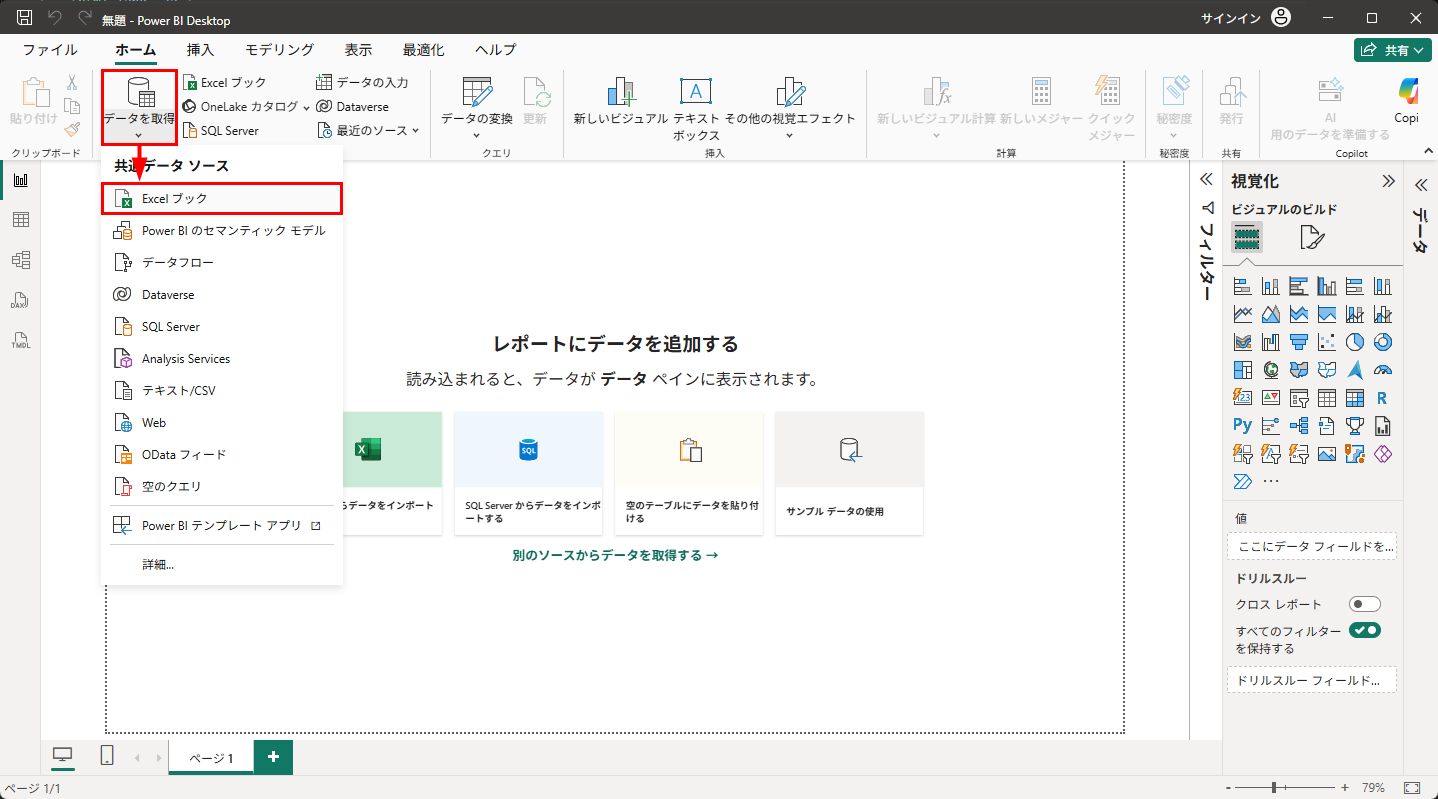Choose the gauge visual

point(1383,370)
